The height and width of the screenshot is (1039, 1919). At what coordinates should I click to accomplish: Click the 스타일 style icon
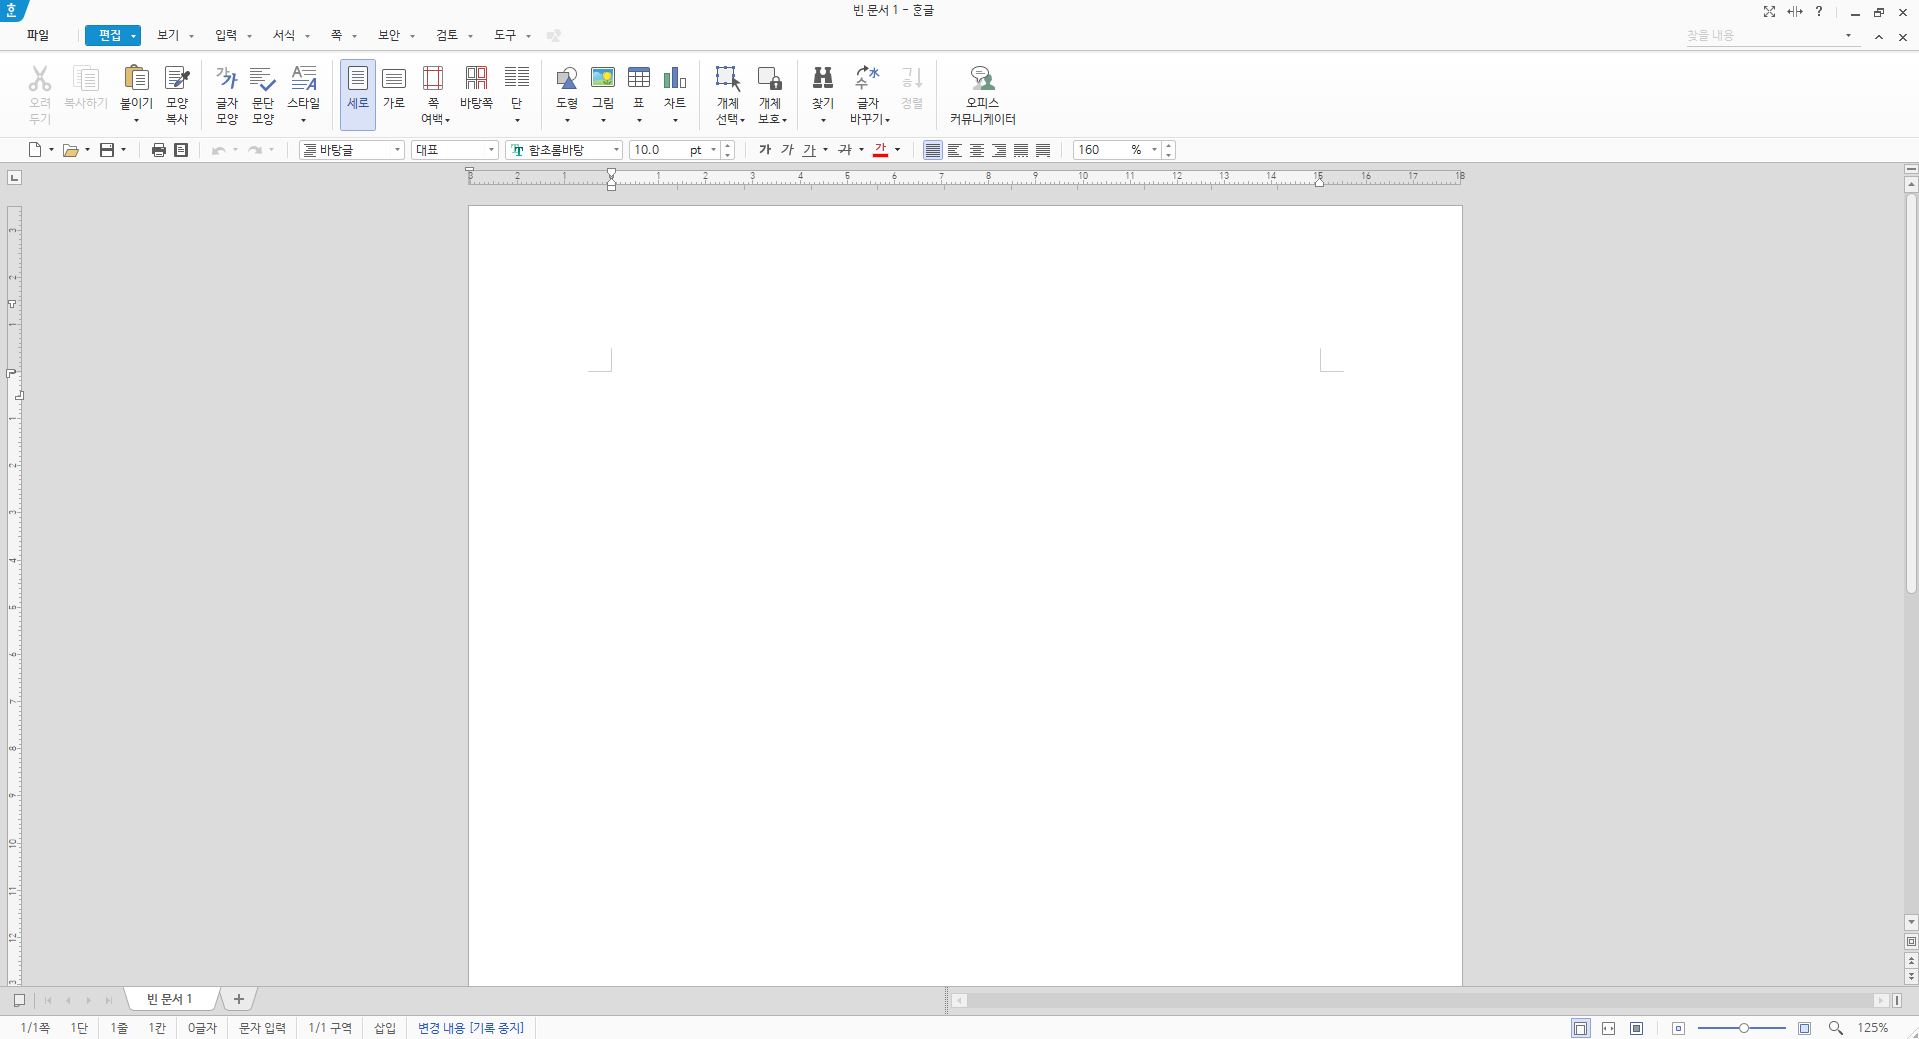[303, 78]
